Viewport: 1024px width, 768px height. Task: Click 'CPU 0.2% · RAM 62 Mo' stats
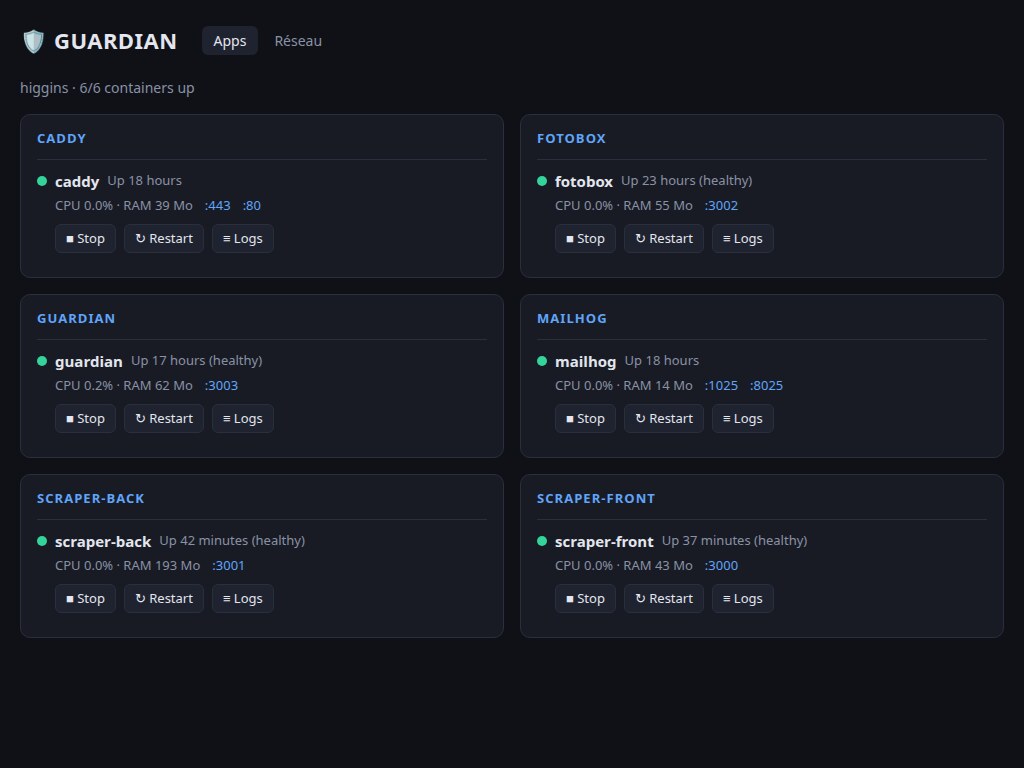[x=124, y=385]
